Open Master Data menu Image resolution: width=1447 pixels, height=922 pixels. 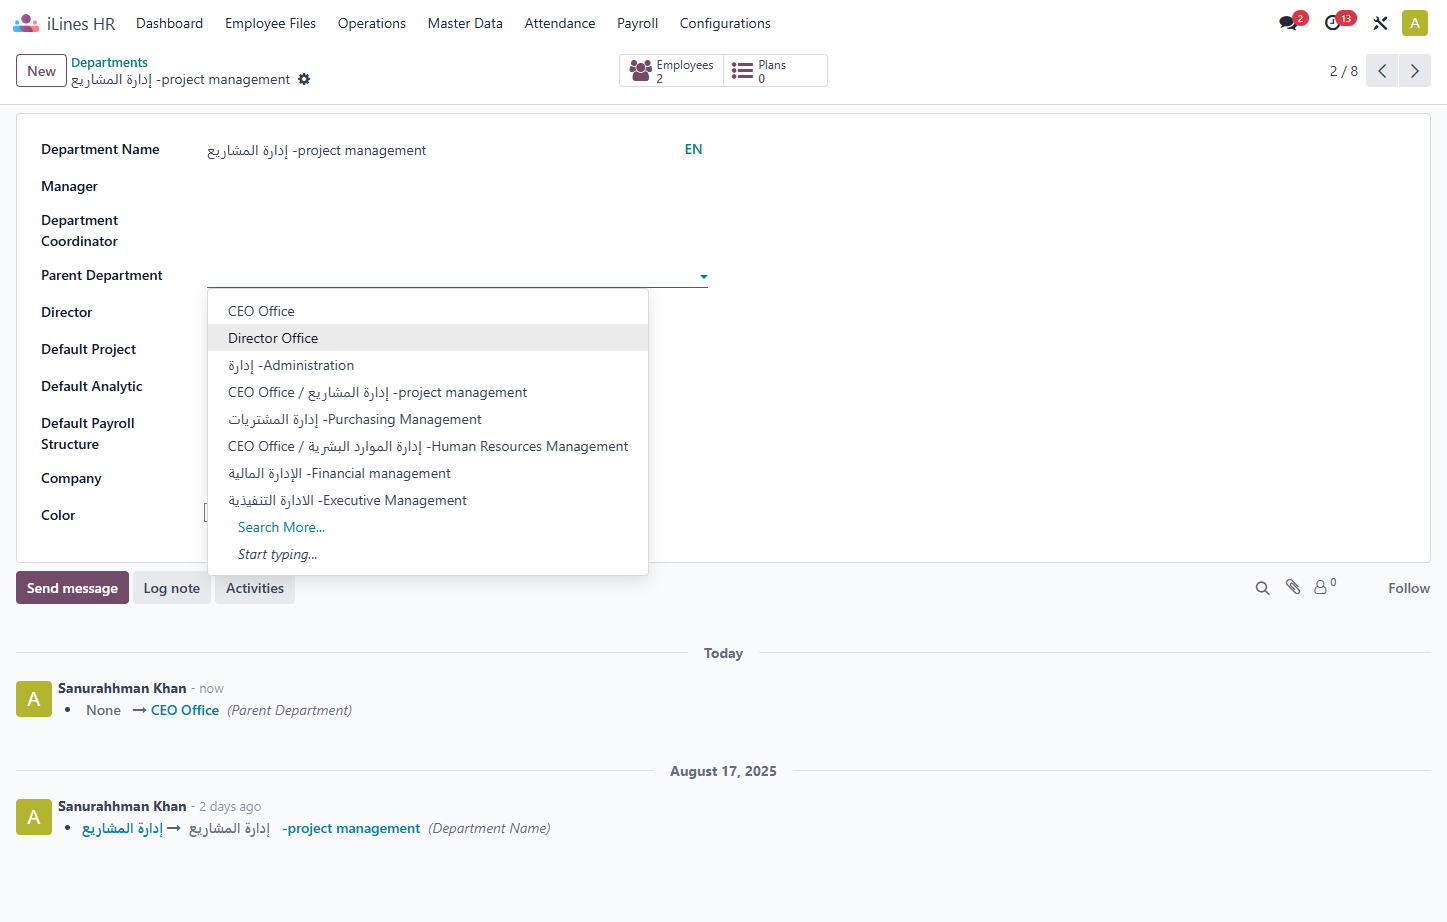coord(465,23)
